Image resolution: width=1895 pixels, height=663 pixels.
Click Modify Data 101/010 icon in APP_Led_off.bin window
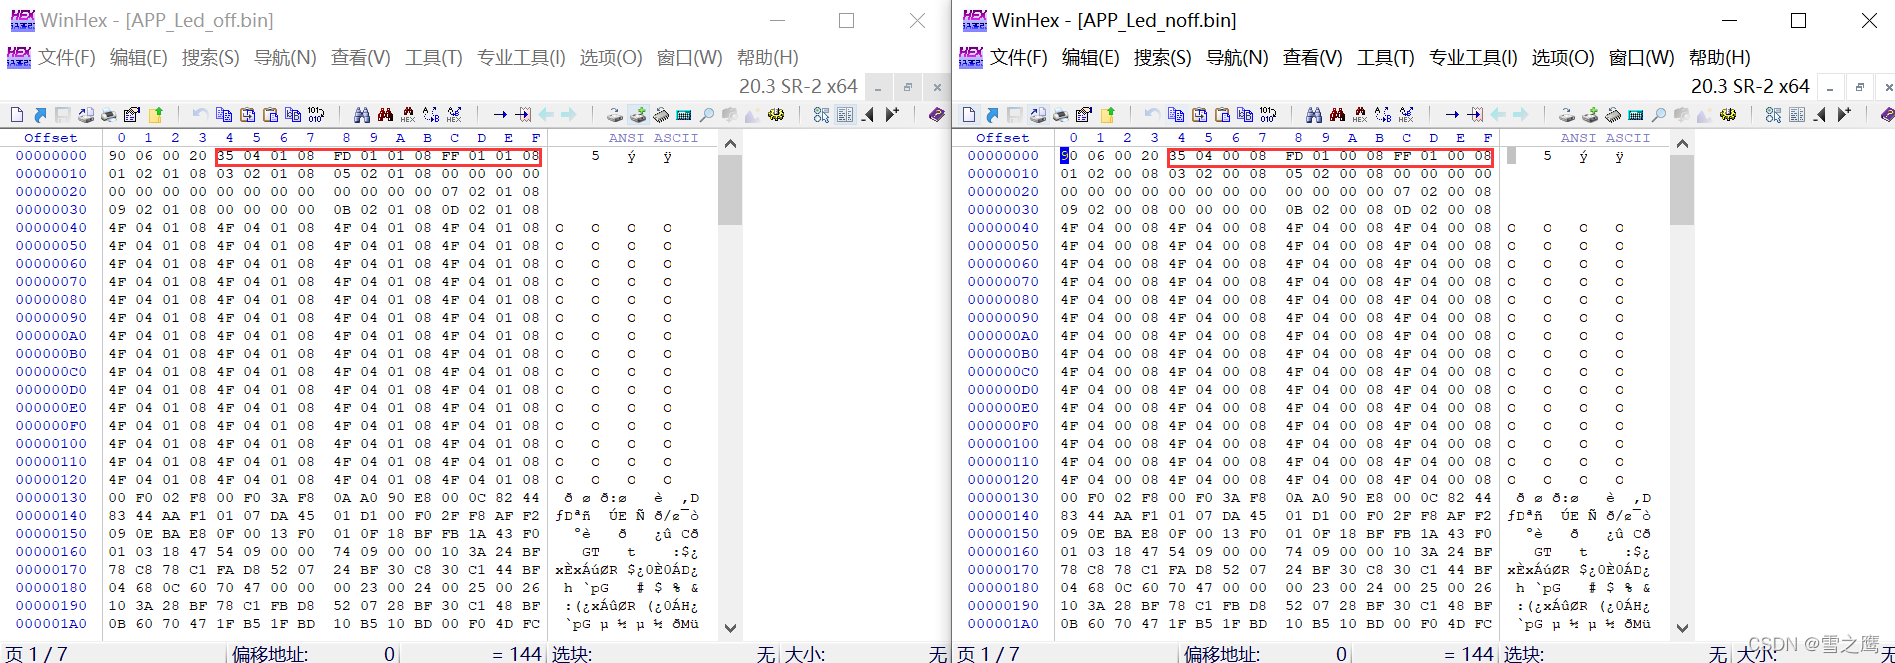click(x=316, y=115)
